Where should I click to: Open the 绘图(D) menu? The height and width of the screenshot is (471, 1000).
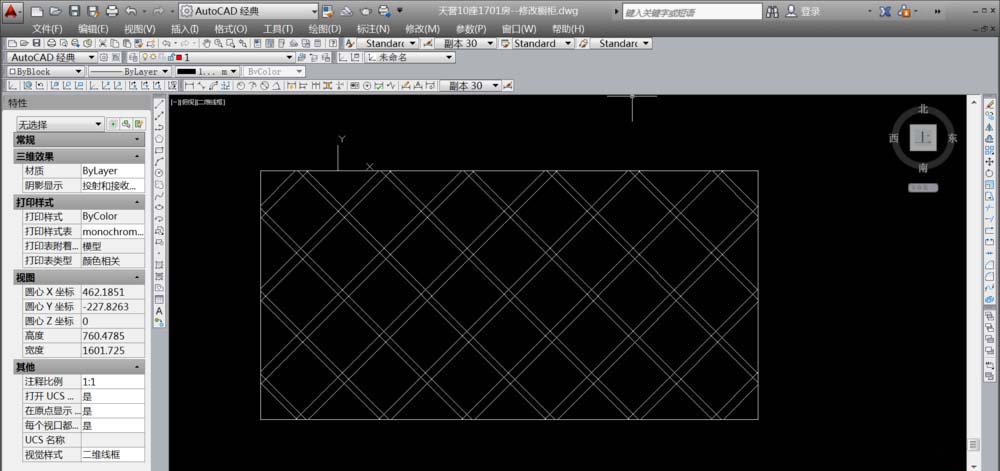coord(325,29)
